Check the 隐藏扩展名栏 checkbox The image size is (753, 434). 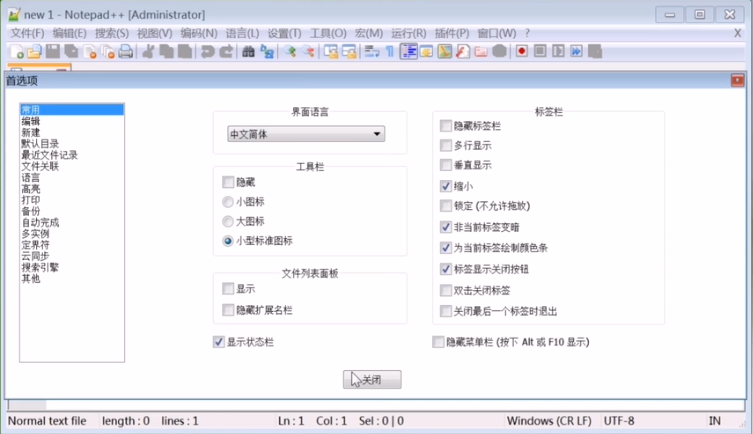point(228,310)
